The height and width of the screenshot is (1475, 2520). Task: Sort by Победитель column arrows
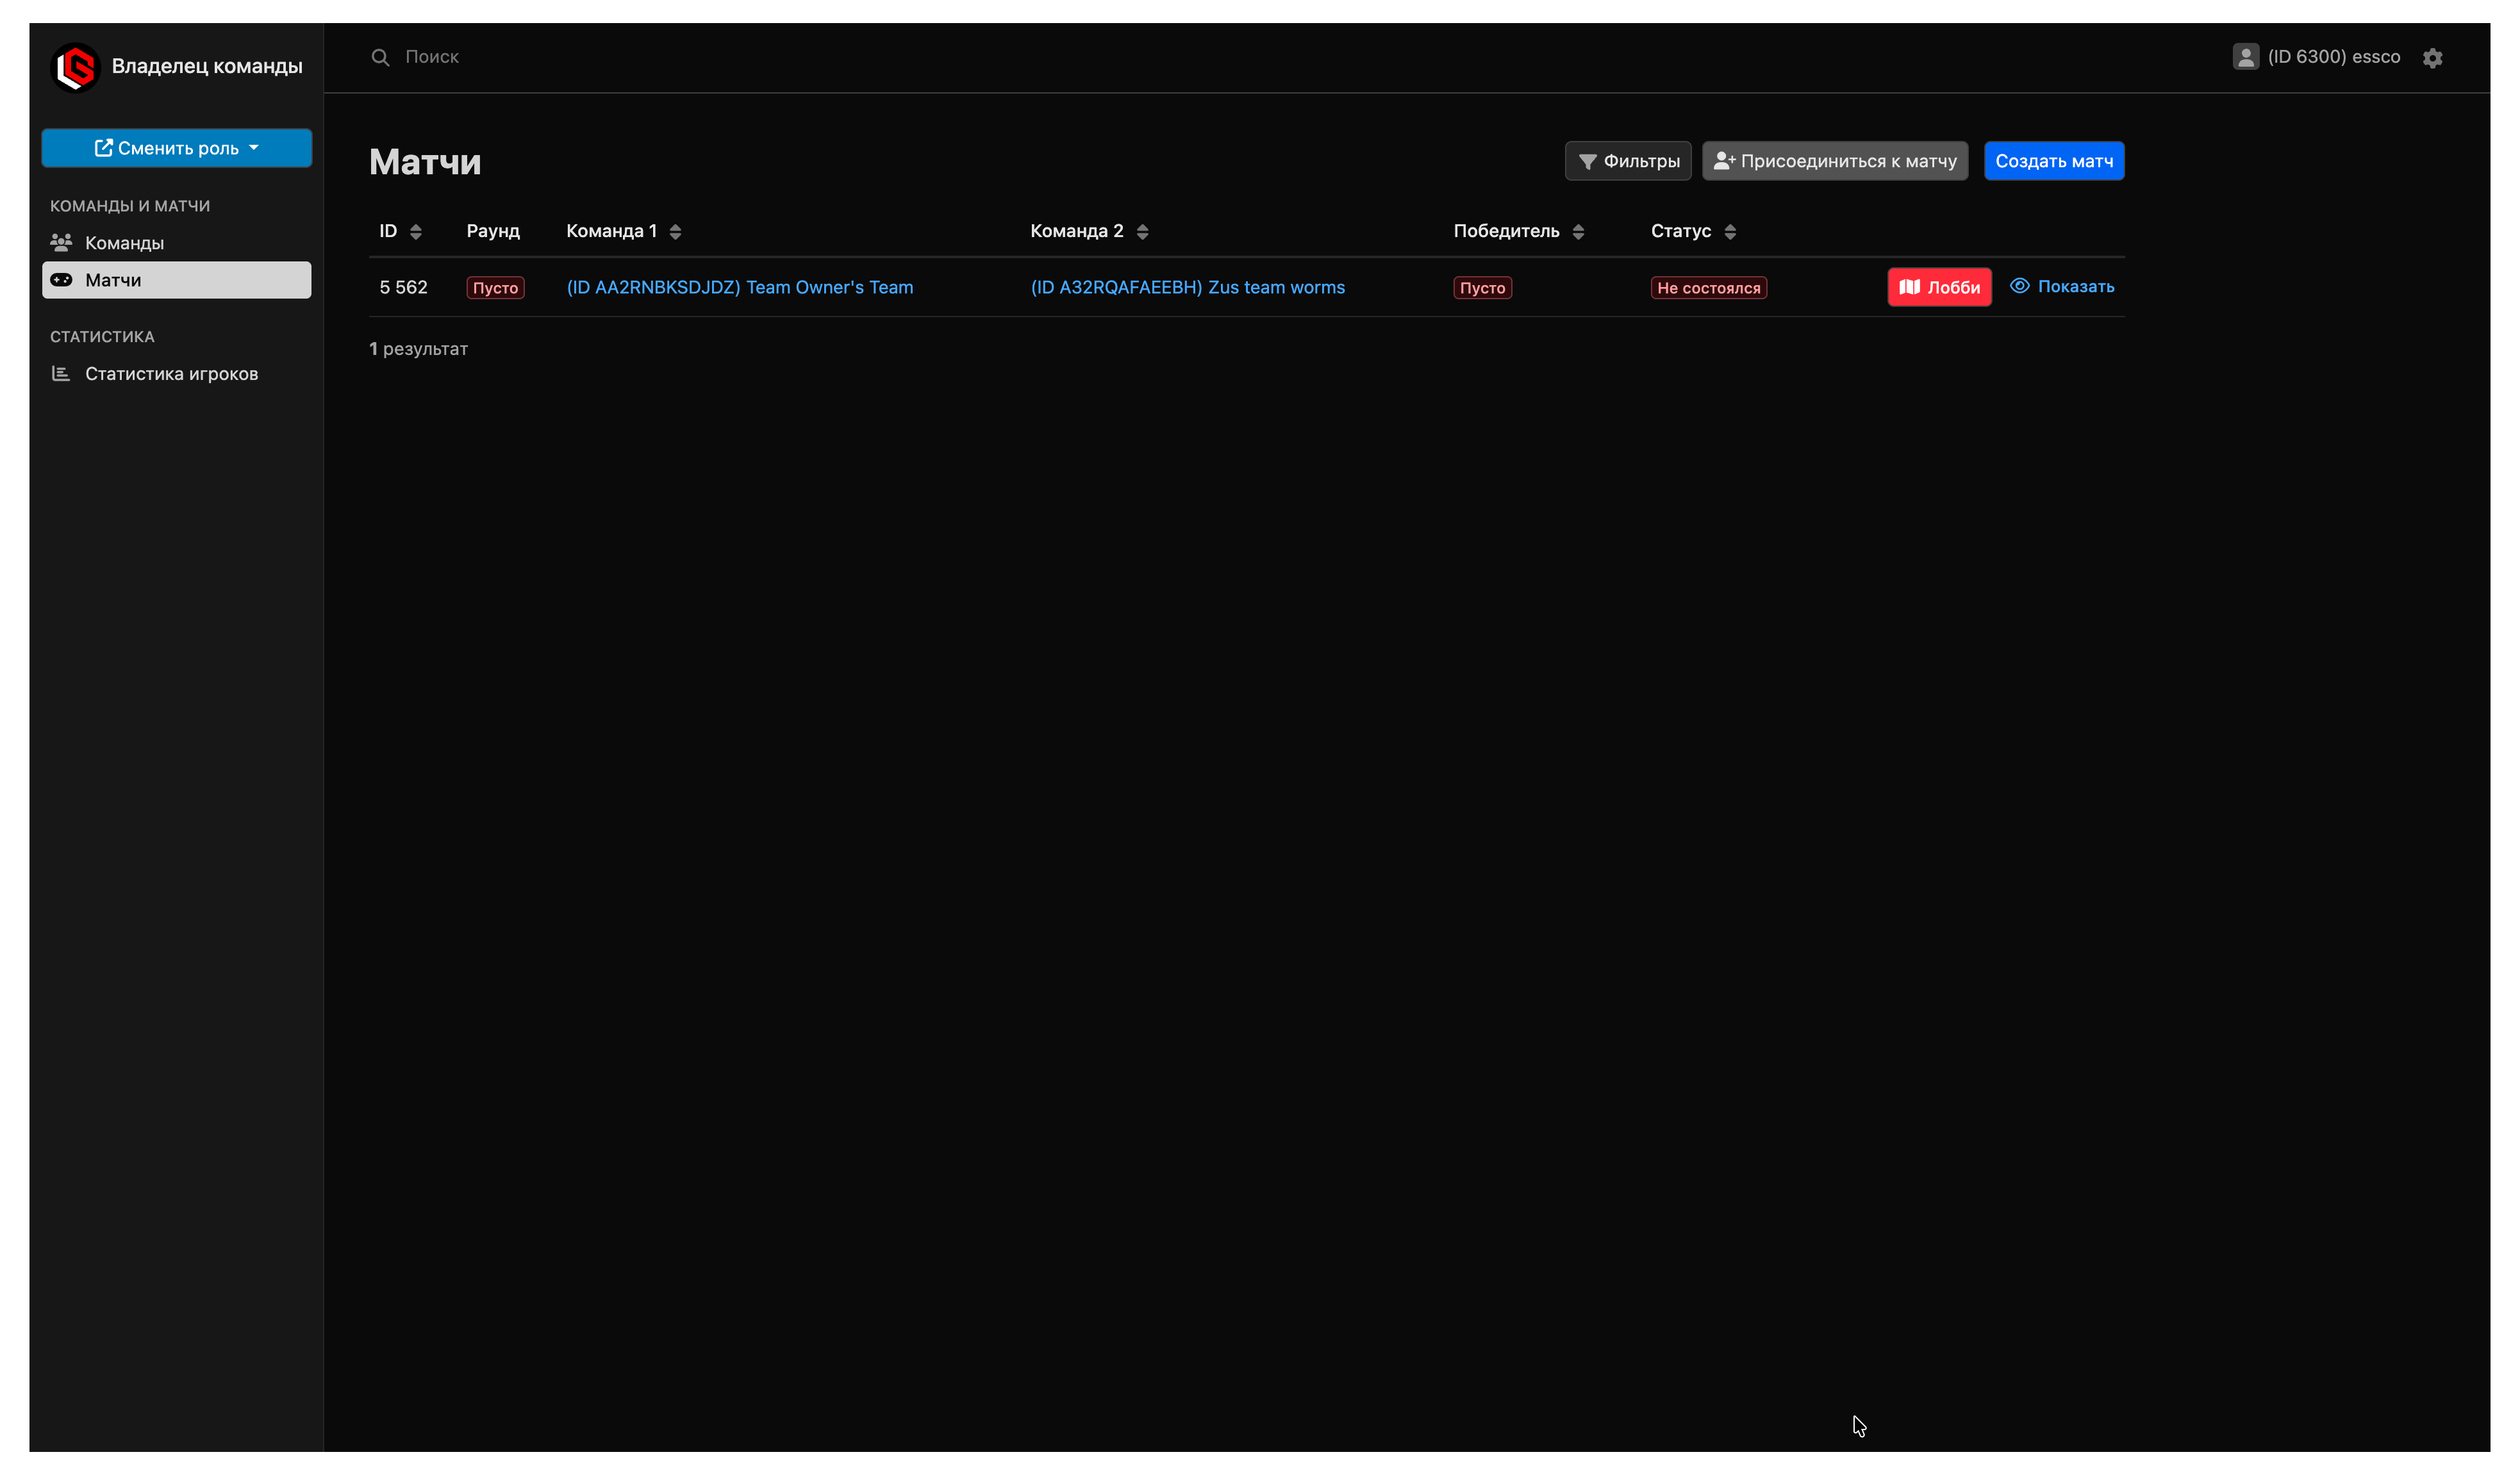click(1578, 232)
